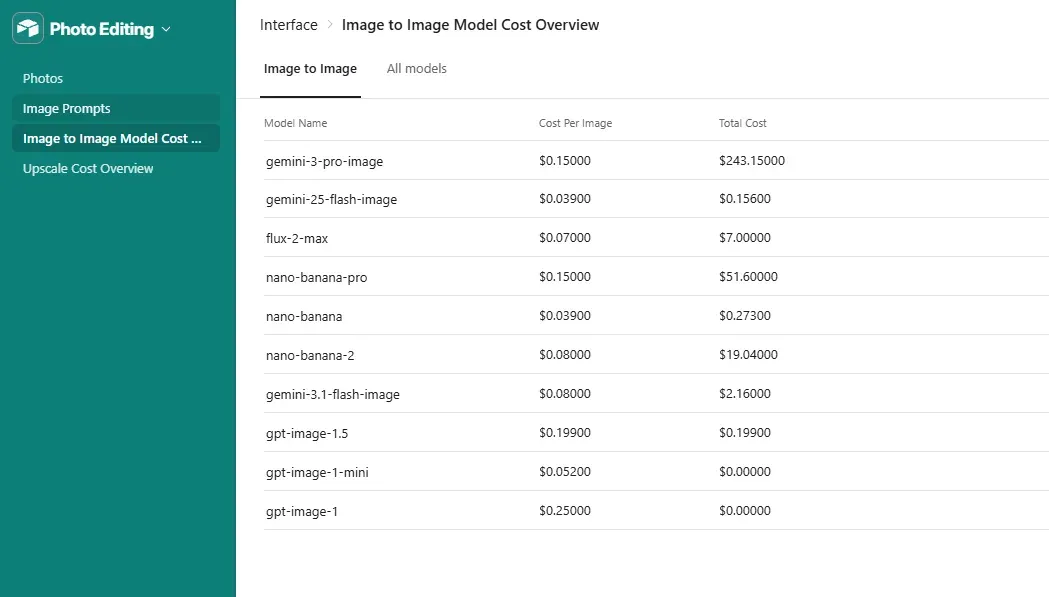Click the $19.04000 total cost cell
Viewport: 1049px width, 597px height.
(748, 355)
